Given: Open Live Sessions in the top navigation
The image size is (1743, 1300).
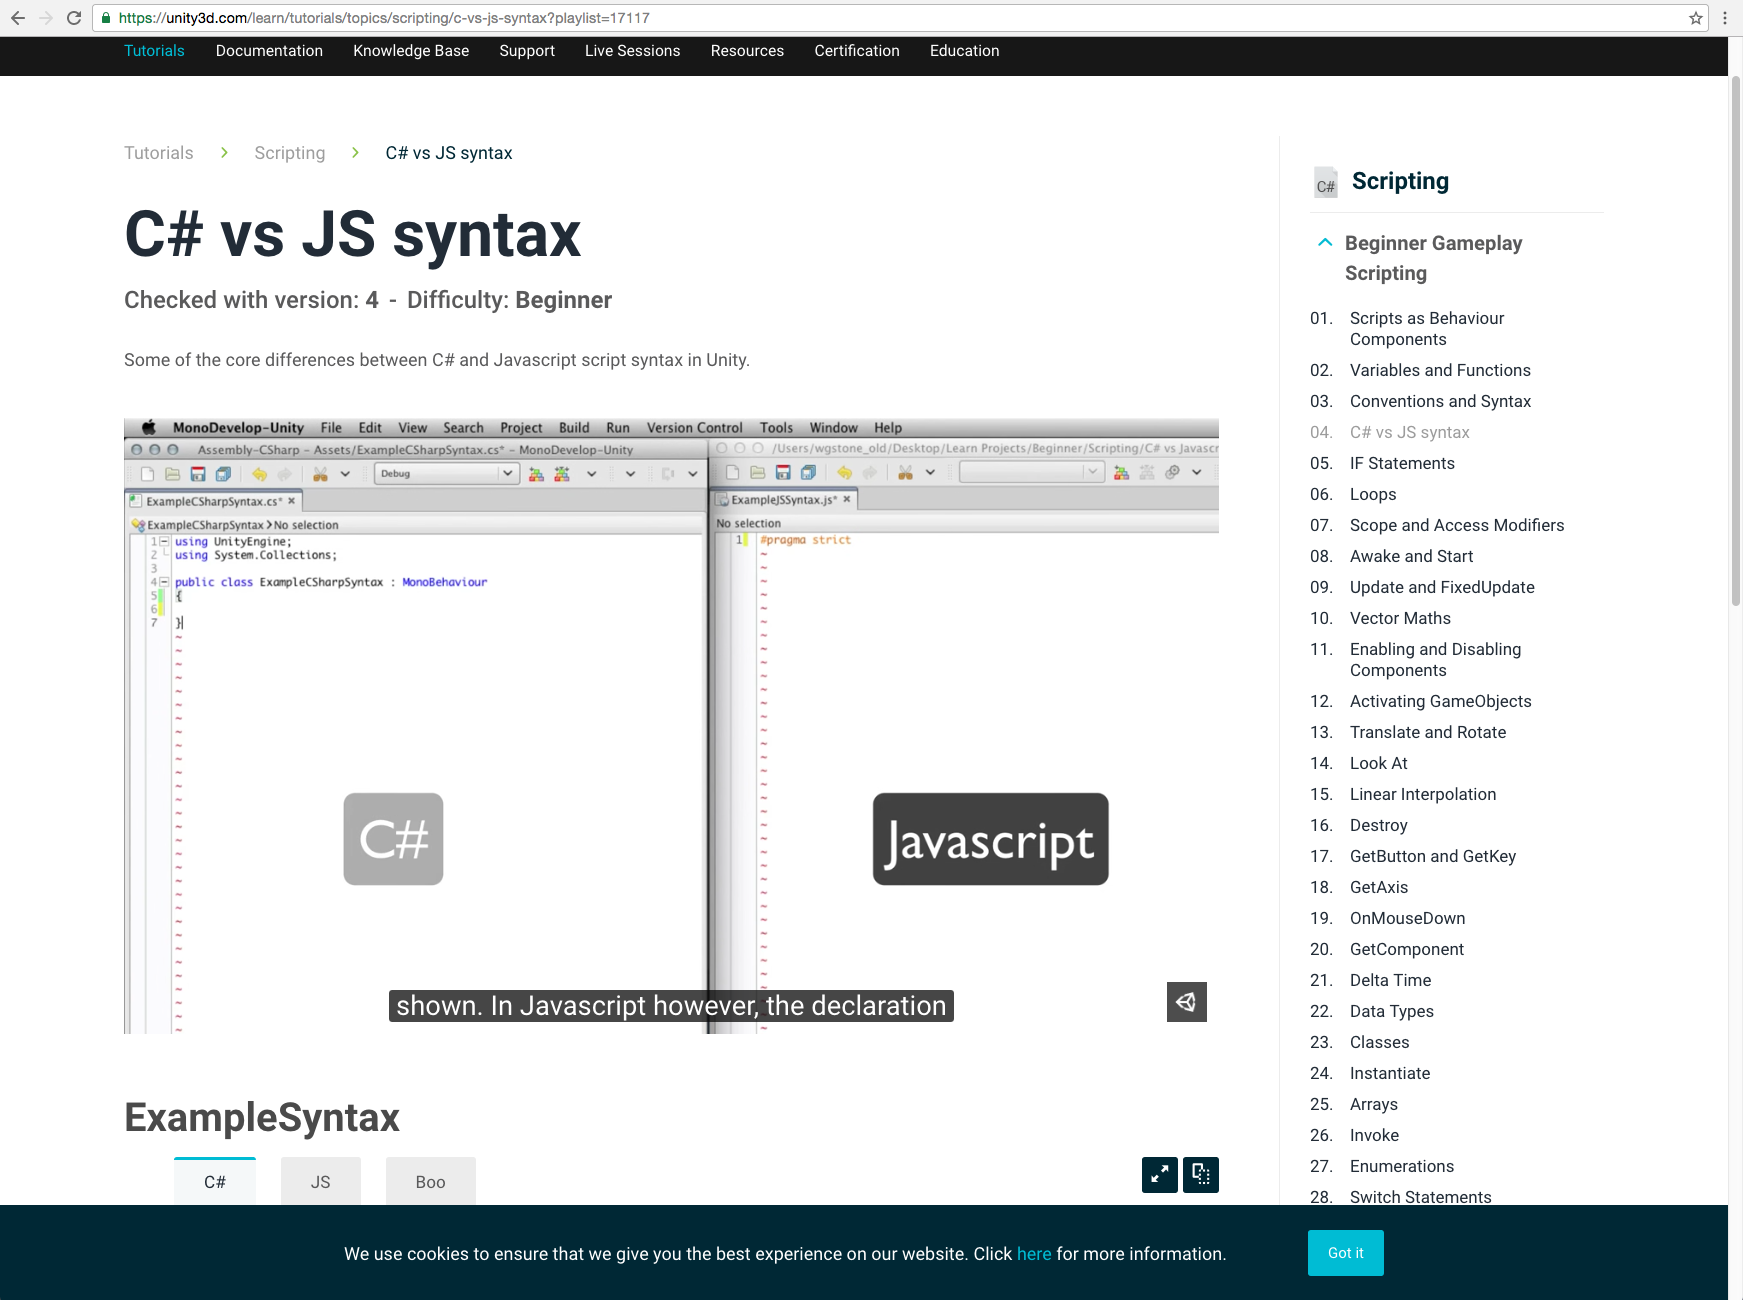Looking at the screenshot, I should point(632,51).
